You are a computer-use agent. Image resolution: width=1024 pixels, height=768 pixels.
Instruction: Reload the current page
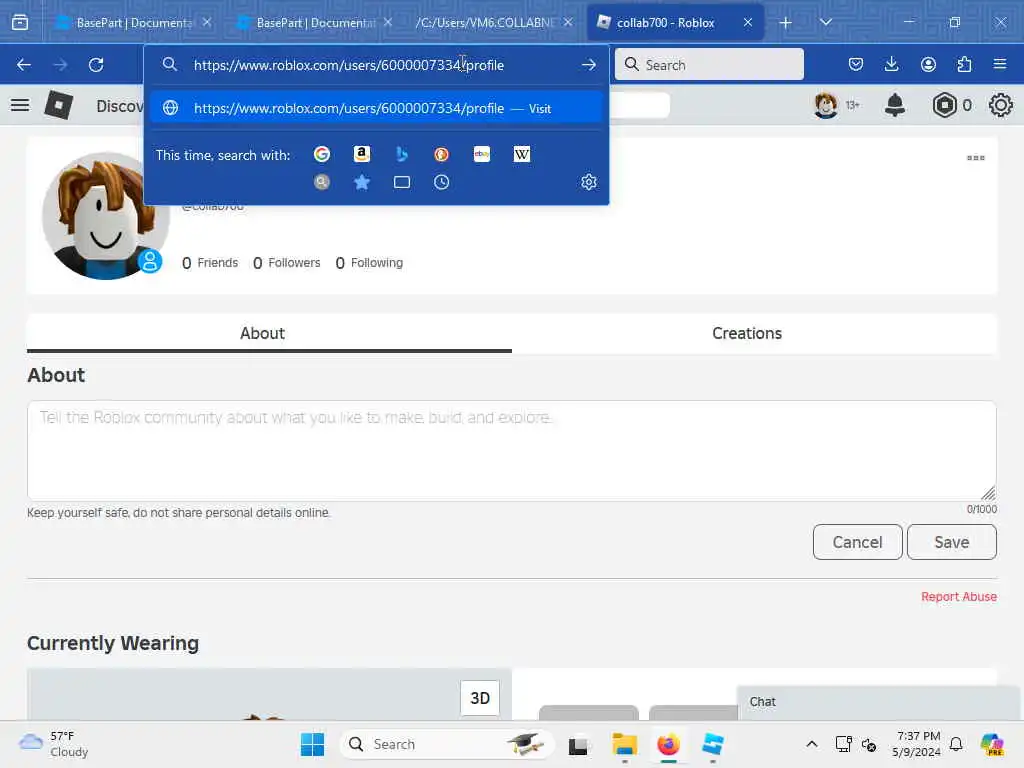click(96, 65)
